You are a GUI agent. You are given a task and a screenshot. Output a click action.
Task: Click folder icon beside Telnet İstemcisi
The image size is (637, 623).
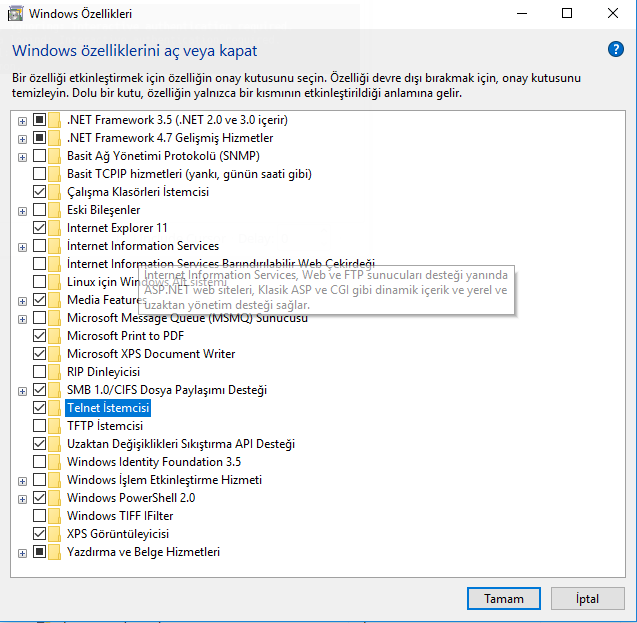point(54,408)
